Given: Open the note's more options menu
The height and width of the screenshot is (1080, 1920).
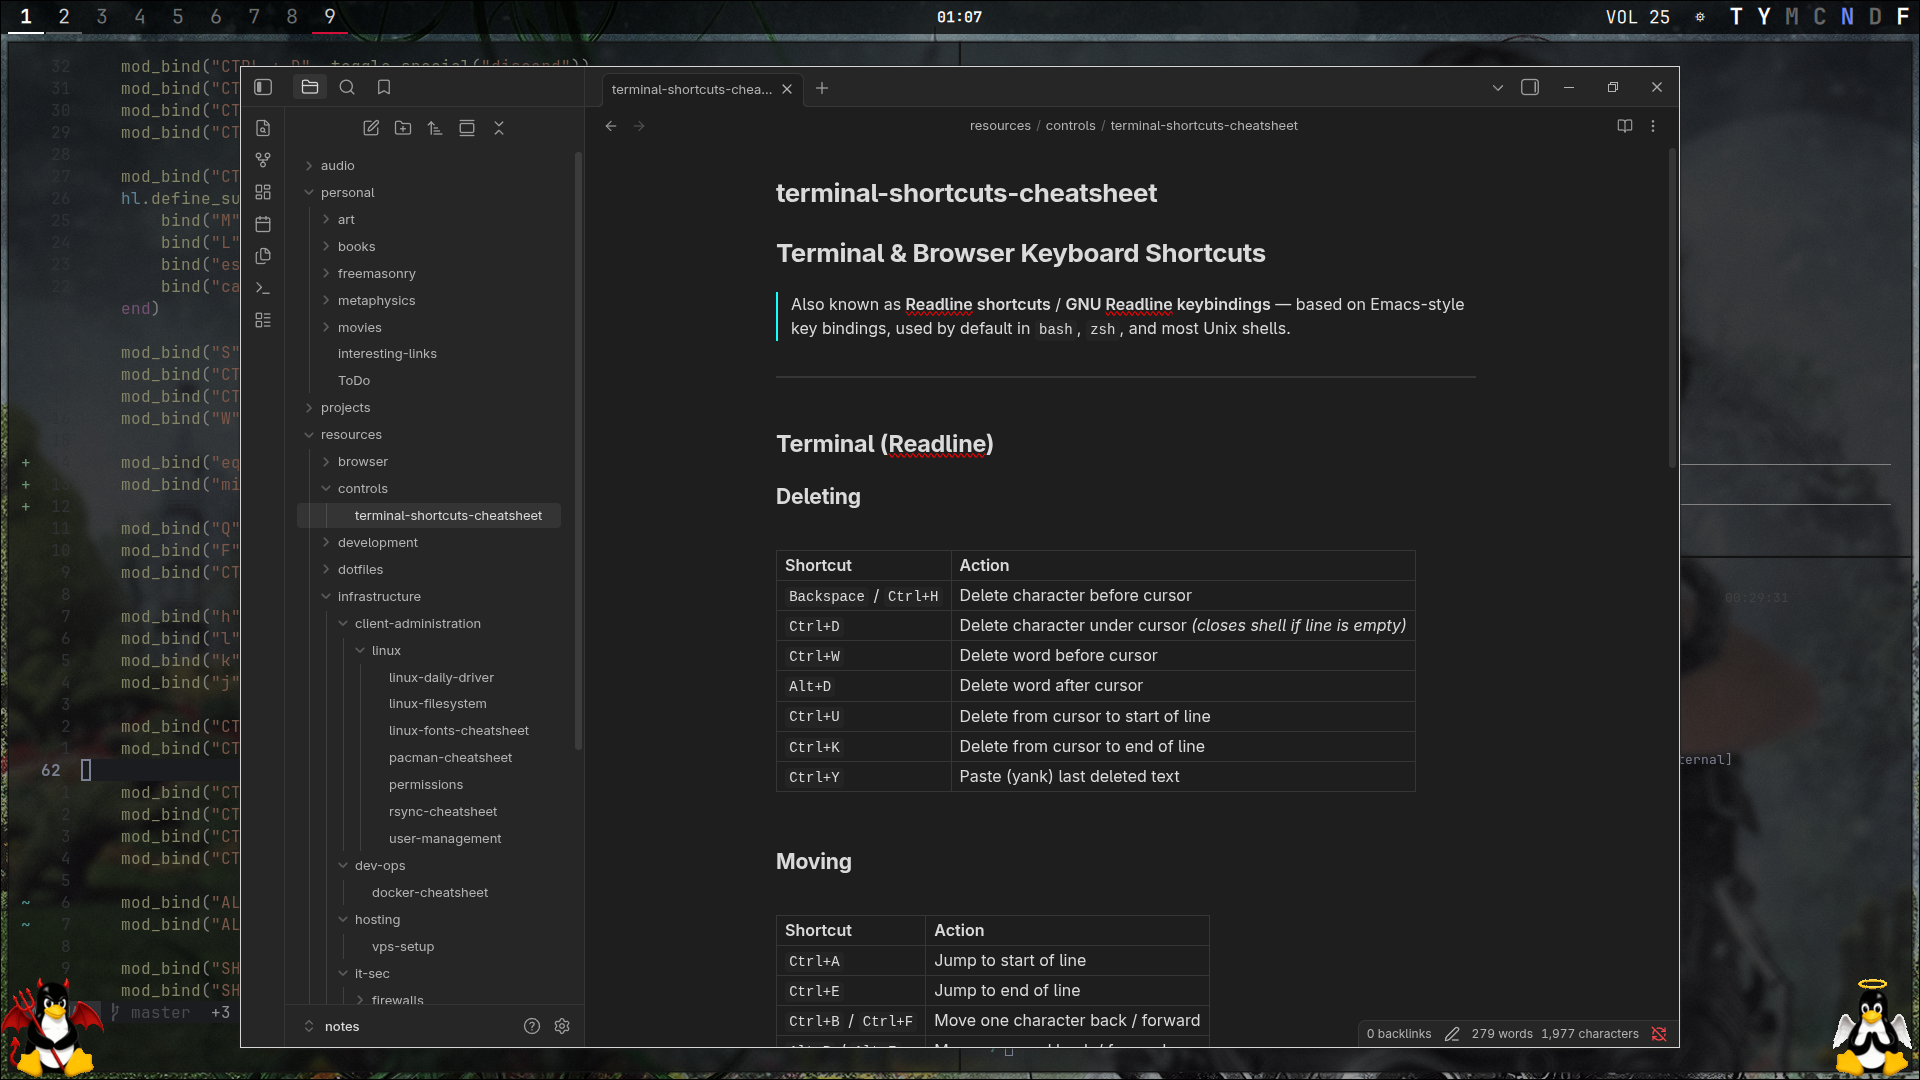Looking at the screenshot, I should tap(1653, 126).
